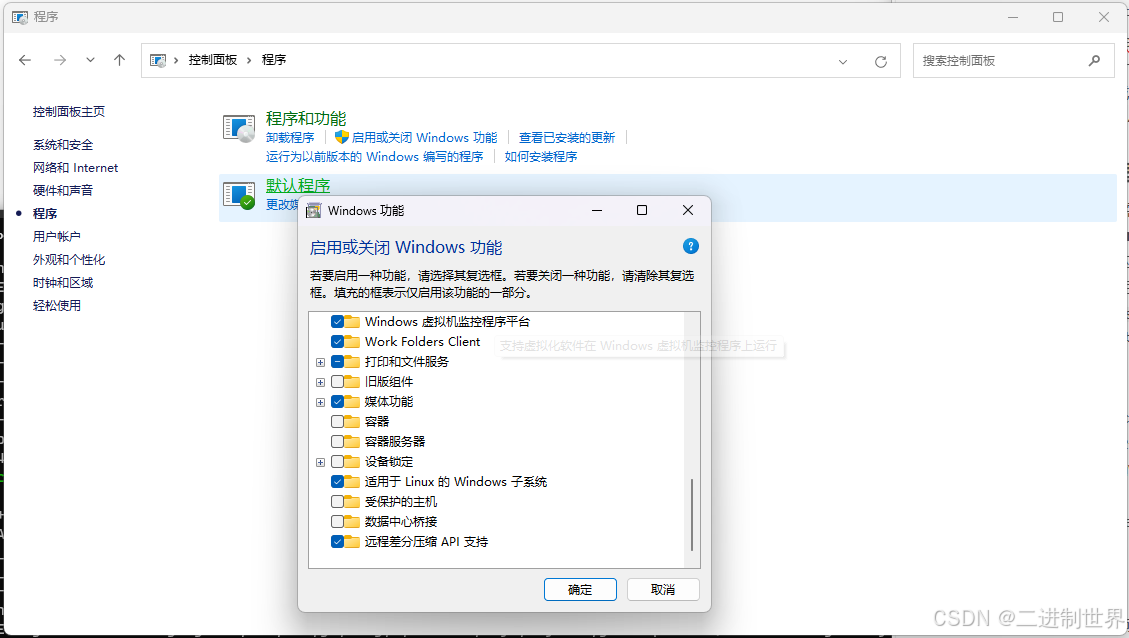Check the 设备锁定 checkbox
Viewport: 1129px width, 638px height.
[337, 462]
